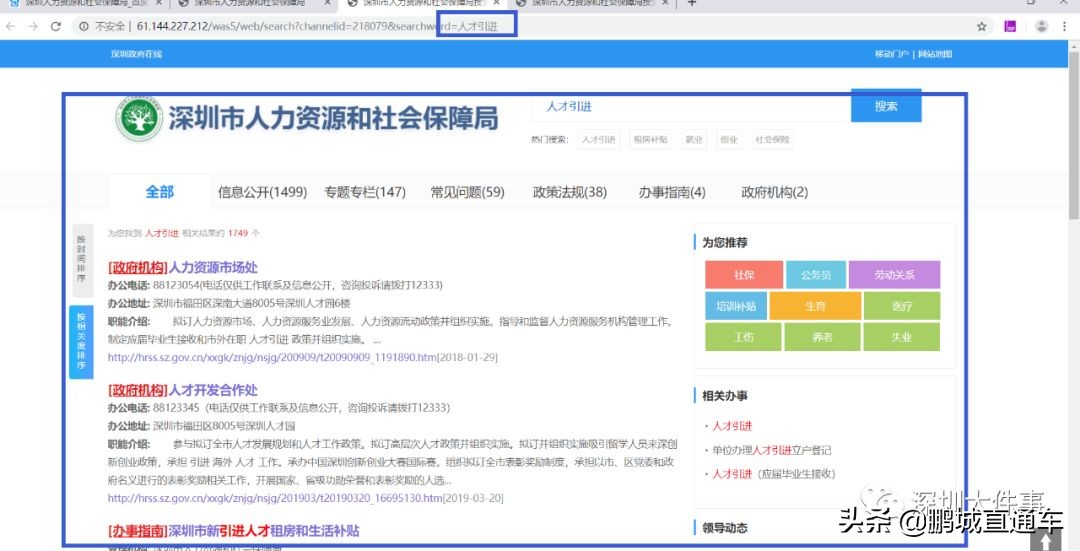Viewport: 1080px width, 551px height.
Task: Click the search box containing 人才引进
Action: 691,107
